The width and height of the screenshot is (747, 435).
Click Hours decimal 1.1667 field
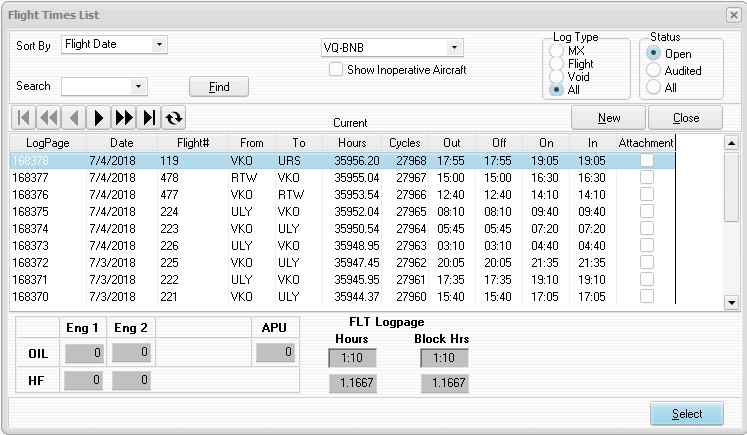[353, 383]
